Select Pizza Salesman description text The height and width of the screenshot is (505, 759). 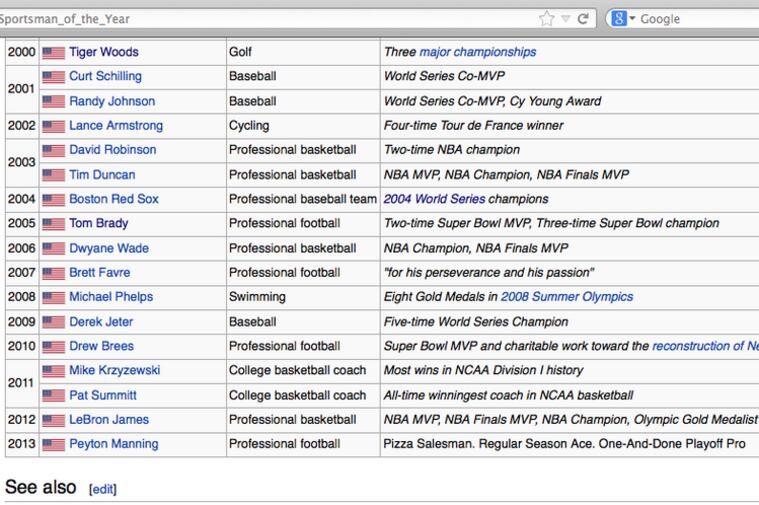[x=564, y=444]
